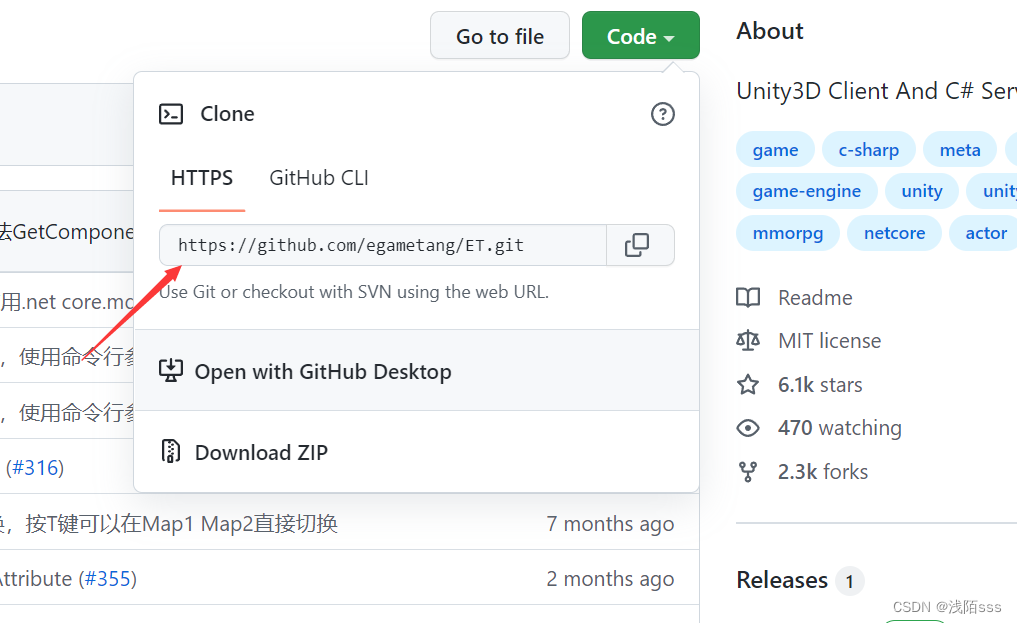This screenshot has width=1017, height=623.
Task: Click the terminal Clone icon
Action: pos(171,114)
